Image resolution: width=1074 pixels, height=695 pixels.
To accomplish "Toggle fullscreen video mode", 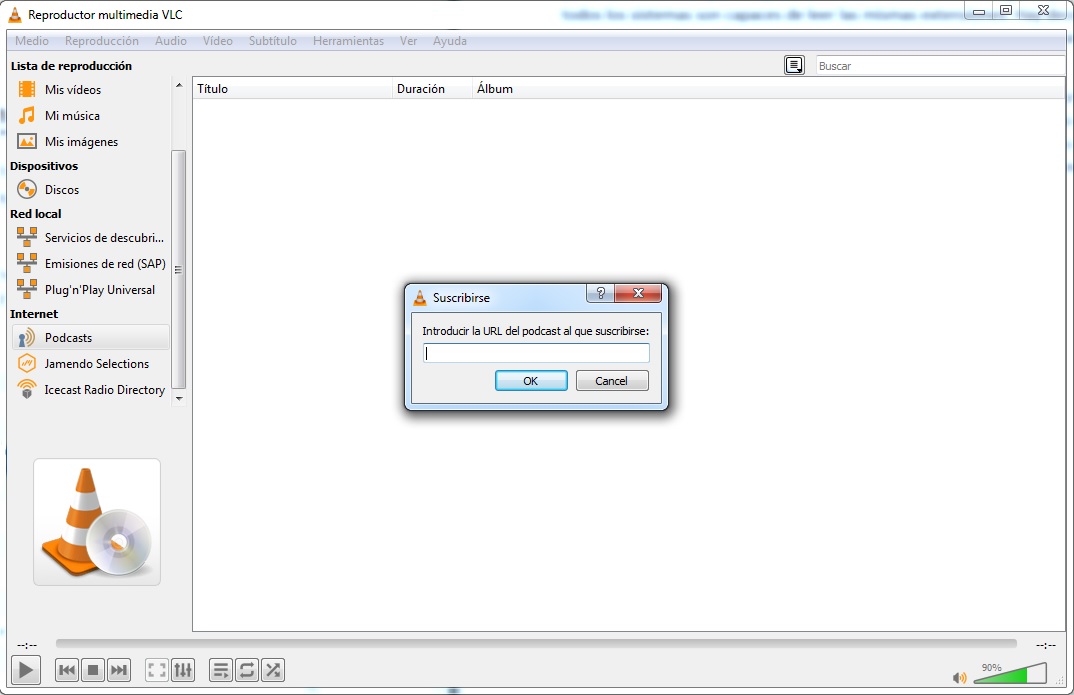I will pyautogui.click(x=157, y=670).
